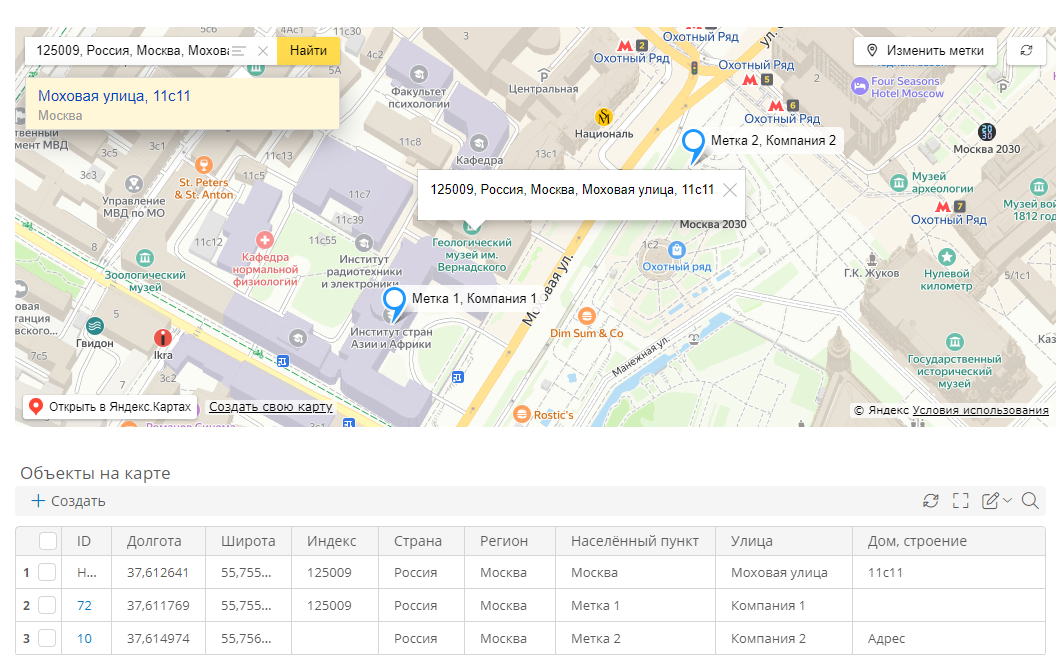Toggle the select-all header checkbox
1061x662 pixels.
pos(47,541)
